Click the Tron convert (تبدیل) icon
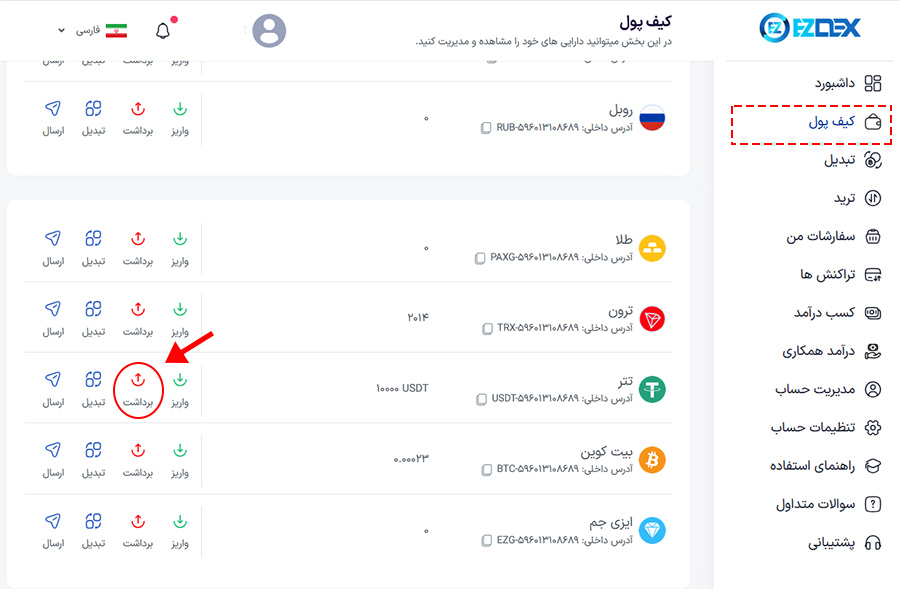 (x=93, y=310)
